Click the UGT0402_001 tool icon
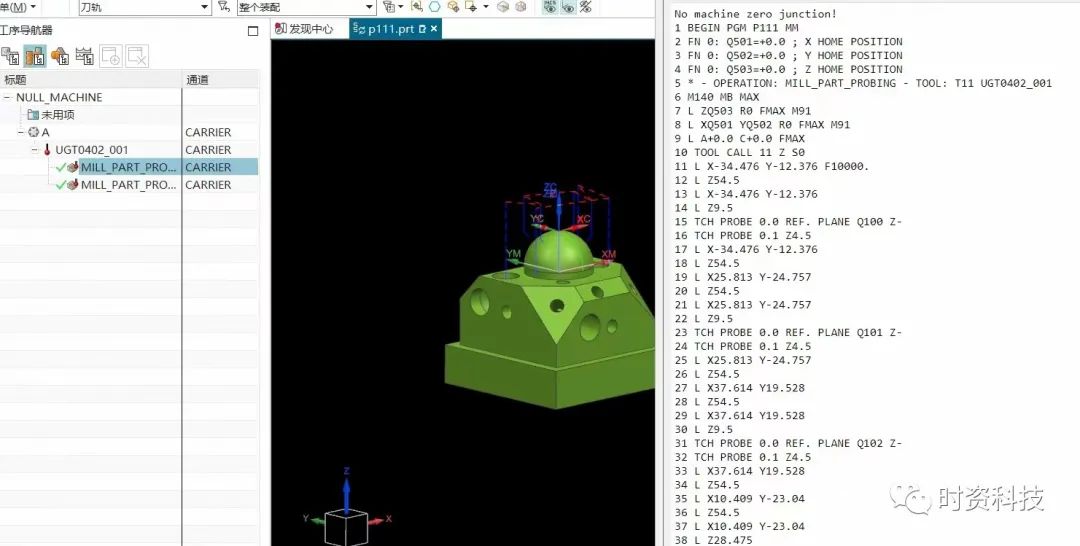This screenshot has width=1080, height=546. (x=47, y=150)
